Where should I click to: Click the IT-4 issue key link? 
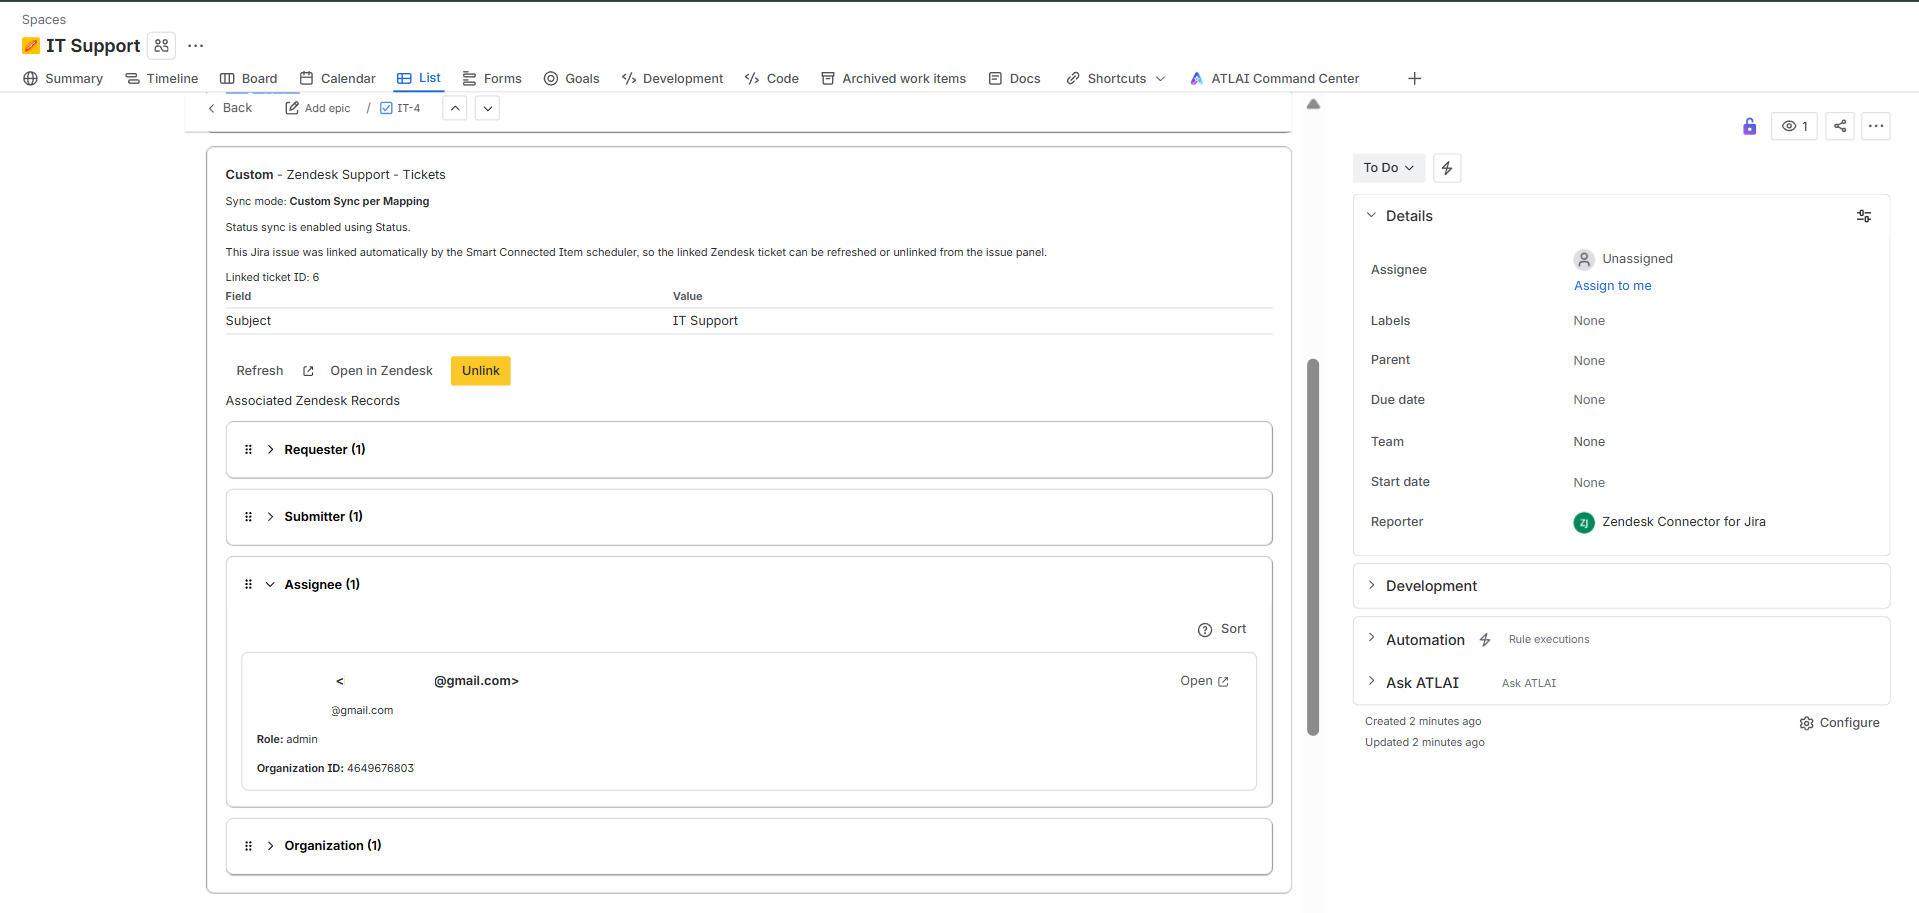(408, 108)
